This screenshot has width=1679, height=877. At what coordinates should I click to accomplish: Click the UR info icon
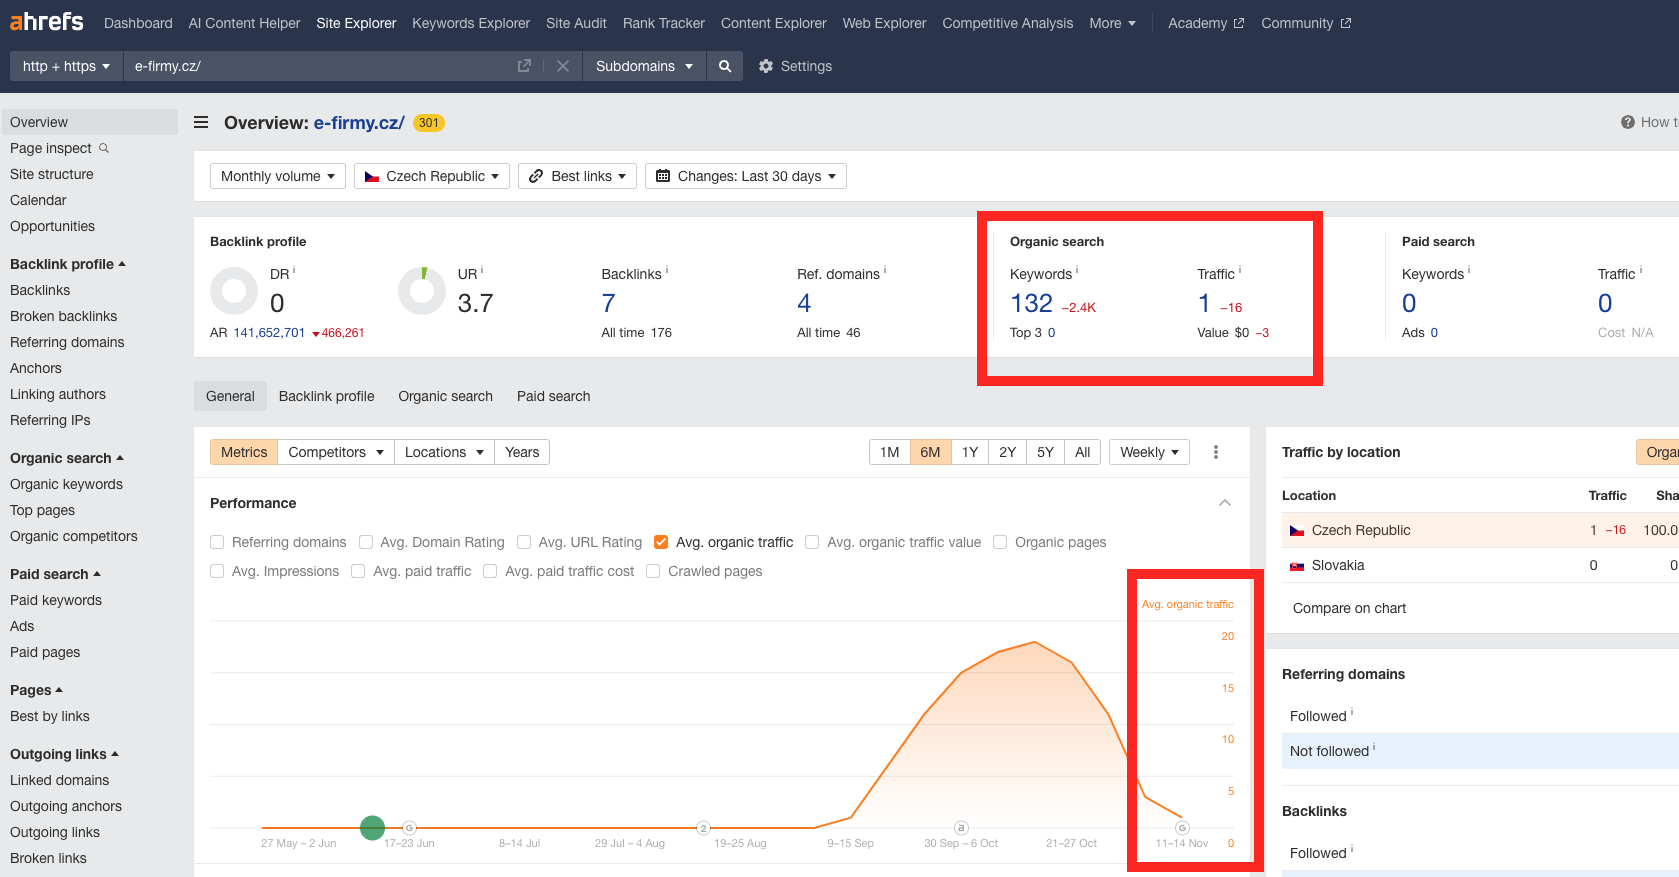pyautogui.click(x=482, y=270)
